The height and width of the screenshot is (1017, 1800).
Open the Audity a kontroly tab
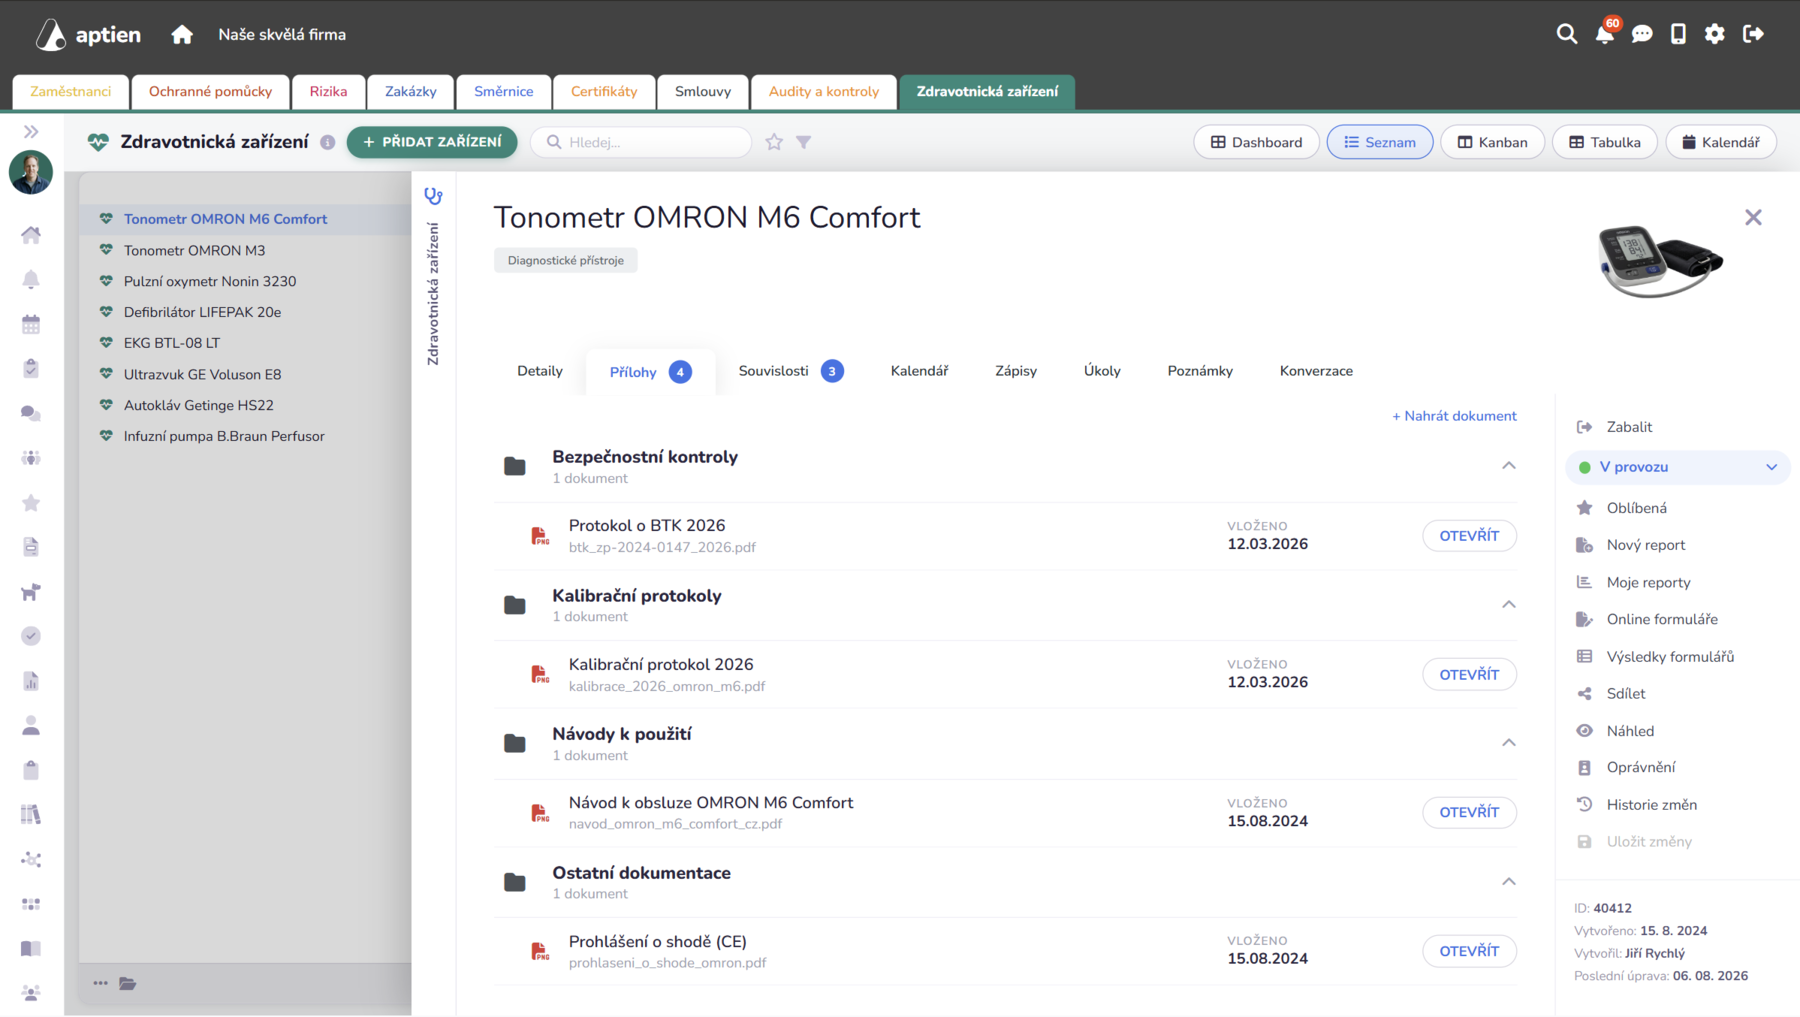click(x=824, y=91)
